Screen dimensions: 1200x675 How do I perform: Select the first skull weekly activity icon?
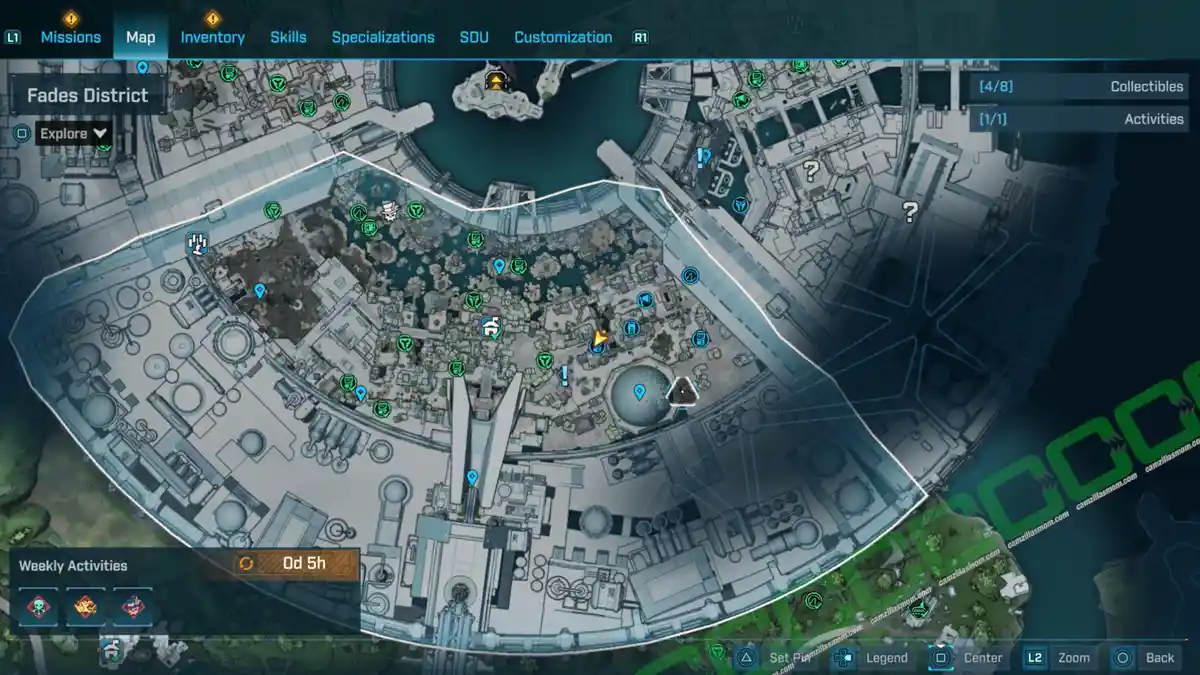click(x=38, y=607)
